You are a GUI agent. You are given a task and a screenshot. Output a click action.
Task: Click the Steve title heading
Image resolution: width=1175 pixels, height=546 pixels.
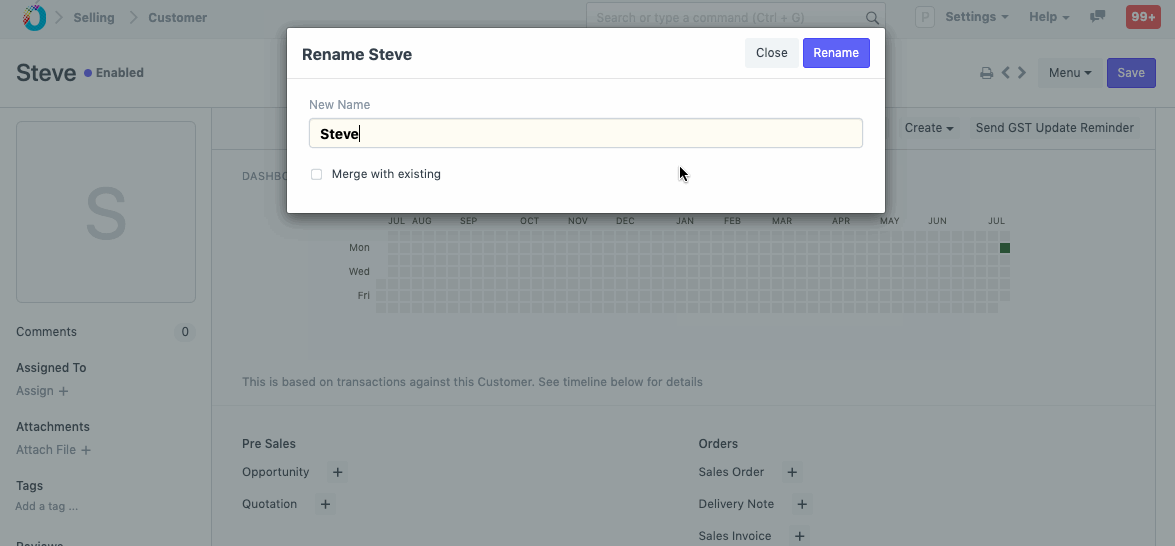tap(46, 73)
